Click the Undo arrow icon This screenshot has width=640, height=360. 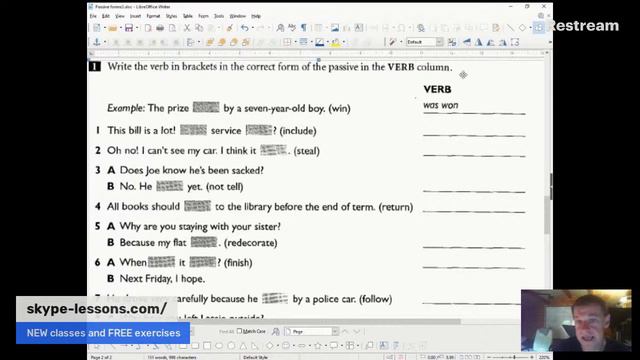(244, 28)
